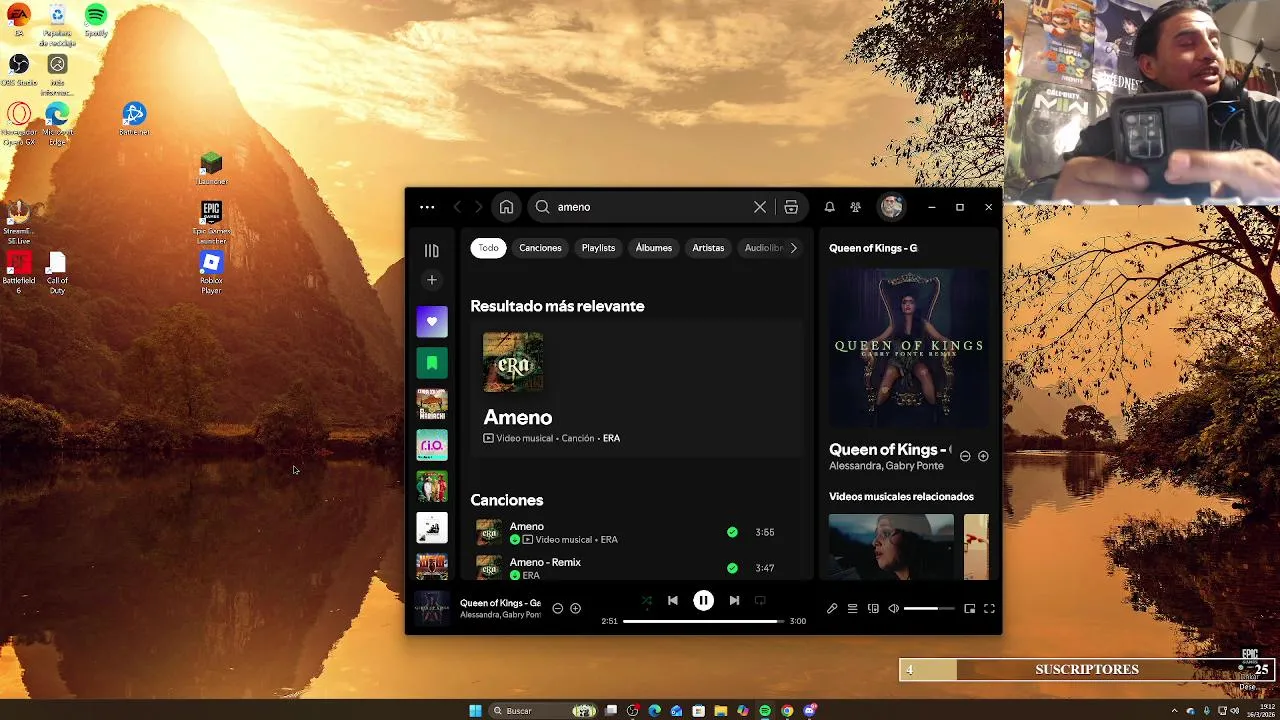
Task: Toggle shuffle in the player bar
Action: pyautogui.click(x=646, y=601)
